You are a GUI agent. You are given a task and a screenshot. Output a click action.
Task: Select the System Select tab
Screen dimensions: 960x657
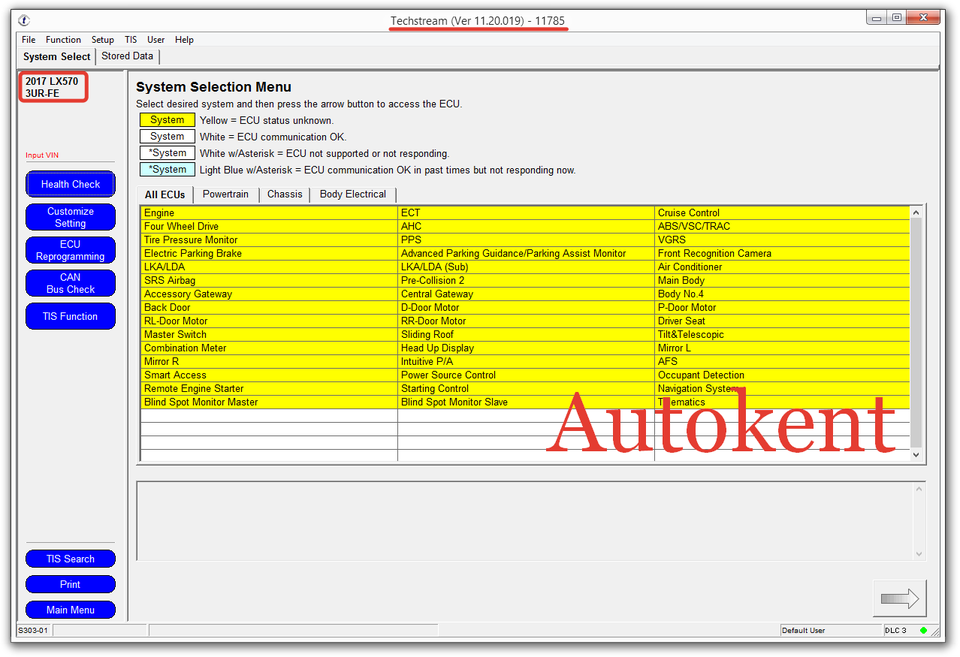[x=57, y=56]
